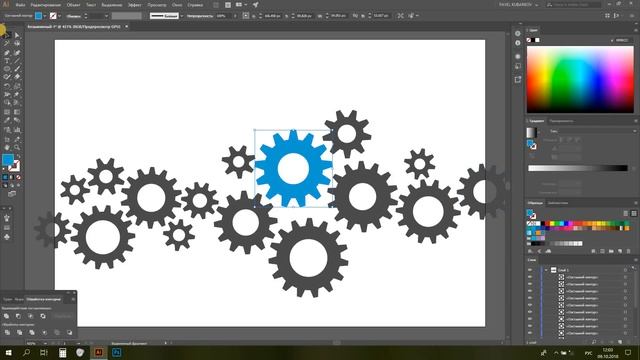Open the brush definition dropdown
The width and height of the screenshot is (640, 360).
click(x=182, y=16)
